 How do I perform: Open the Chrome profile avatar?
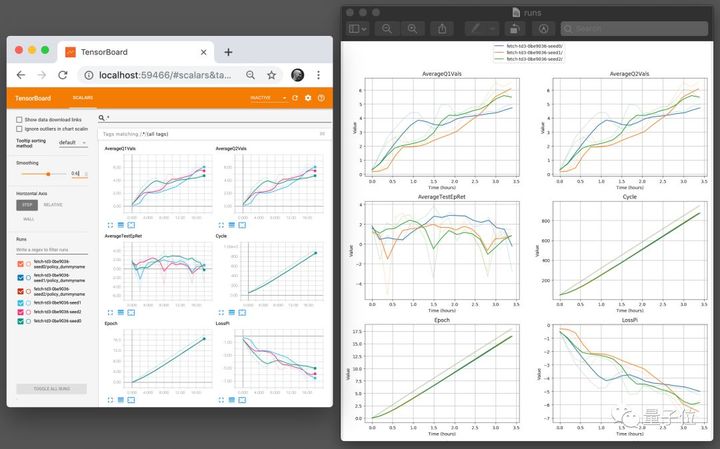298,75
